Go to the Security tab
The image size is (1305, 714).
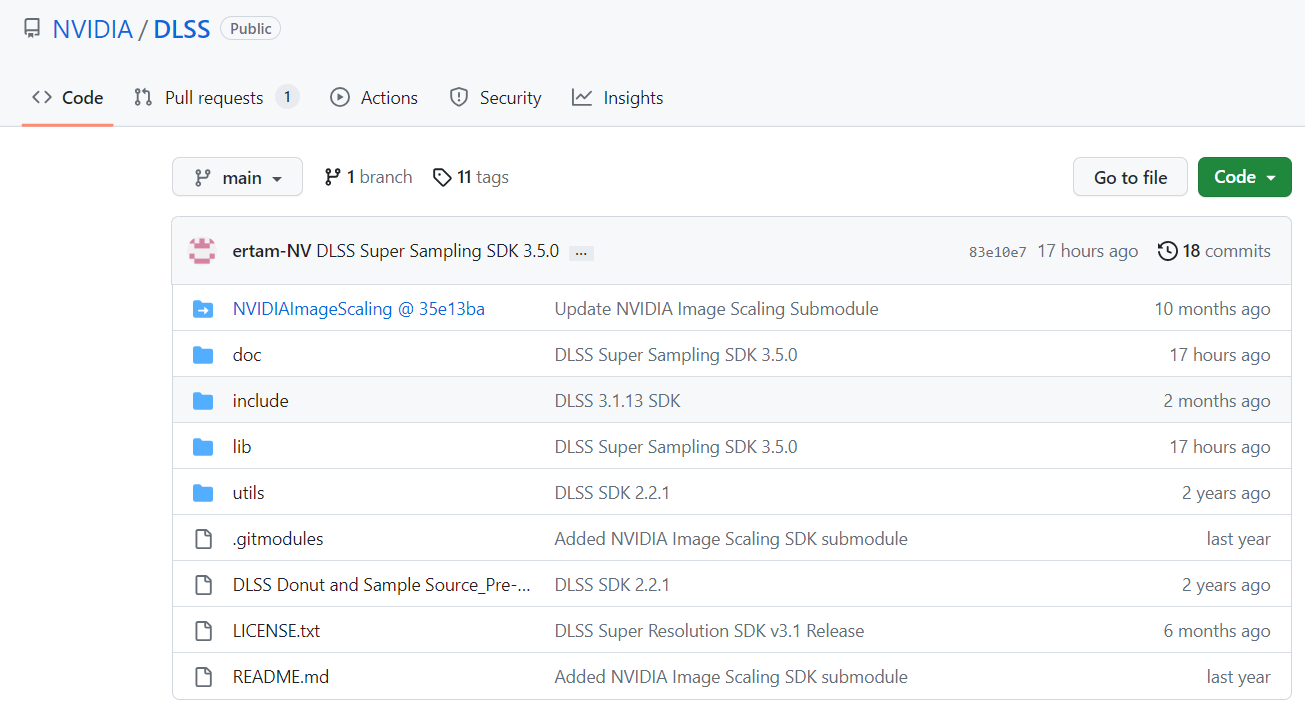click(x=496, y=98)
